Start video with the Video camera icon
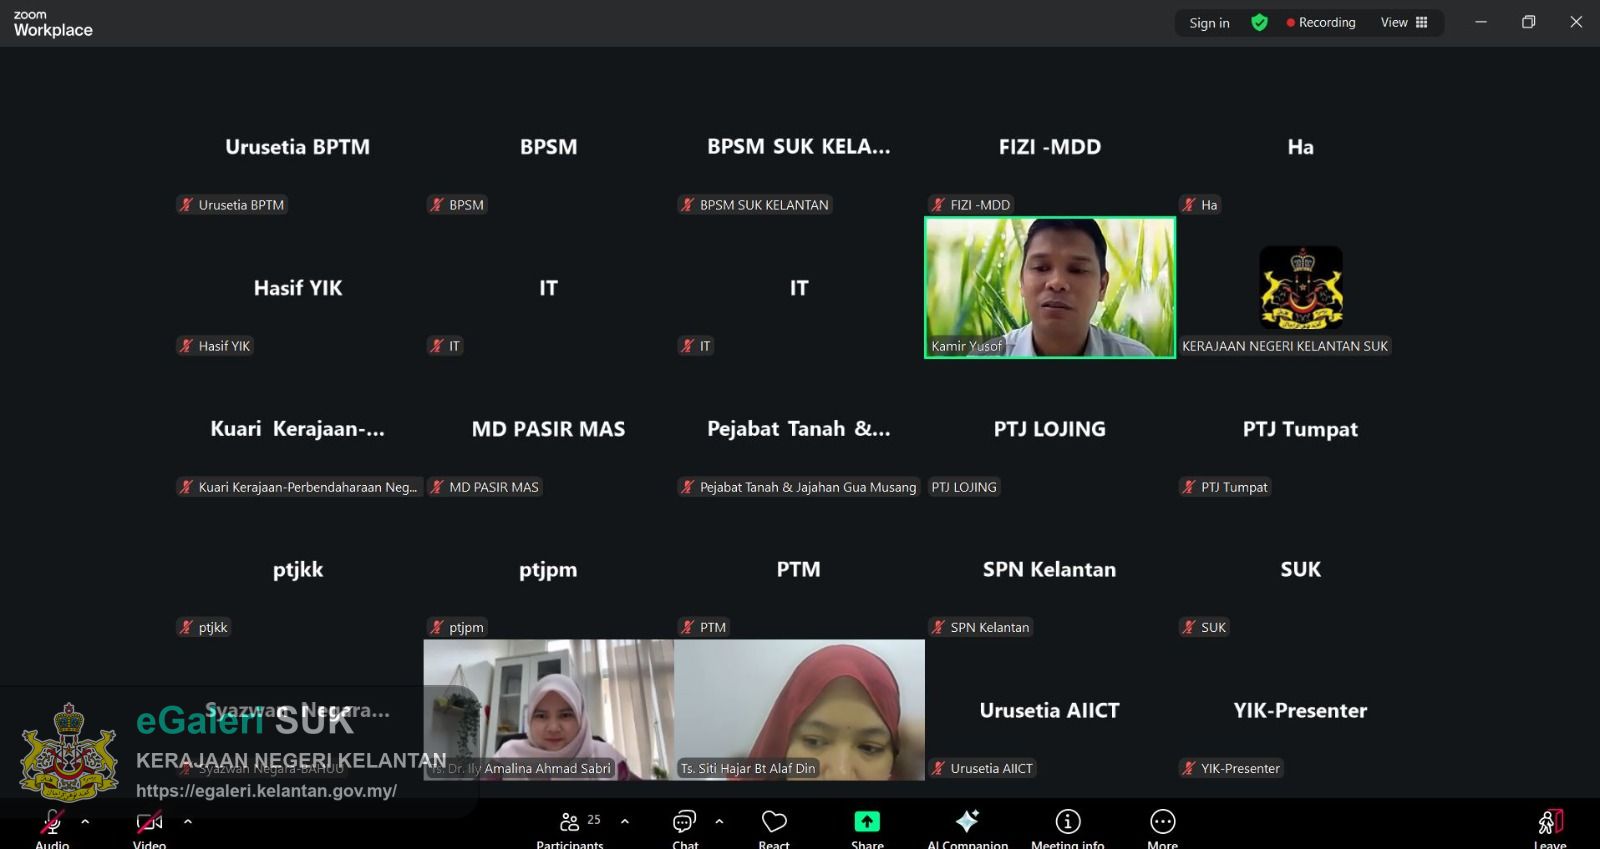Screen dimensions: 1600x849 [149, 822]
